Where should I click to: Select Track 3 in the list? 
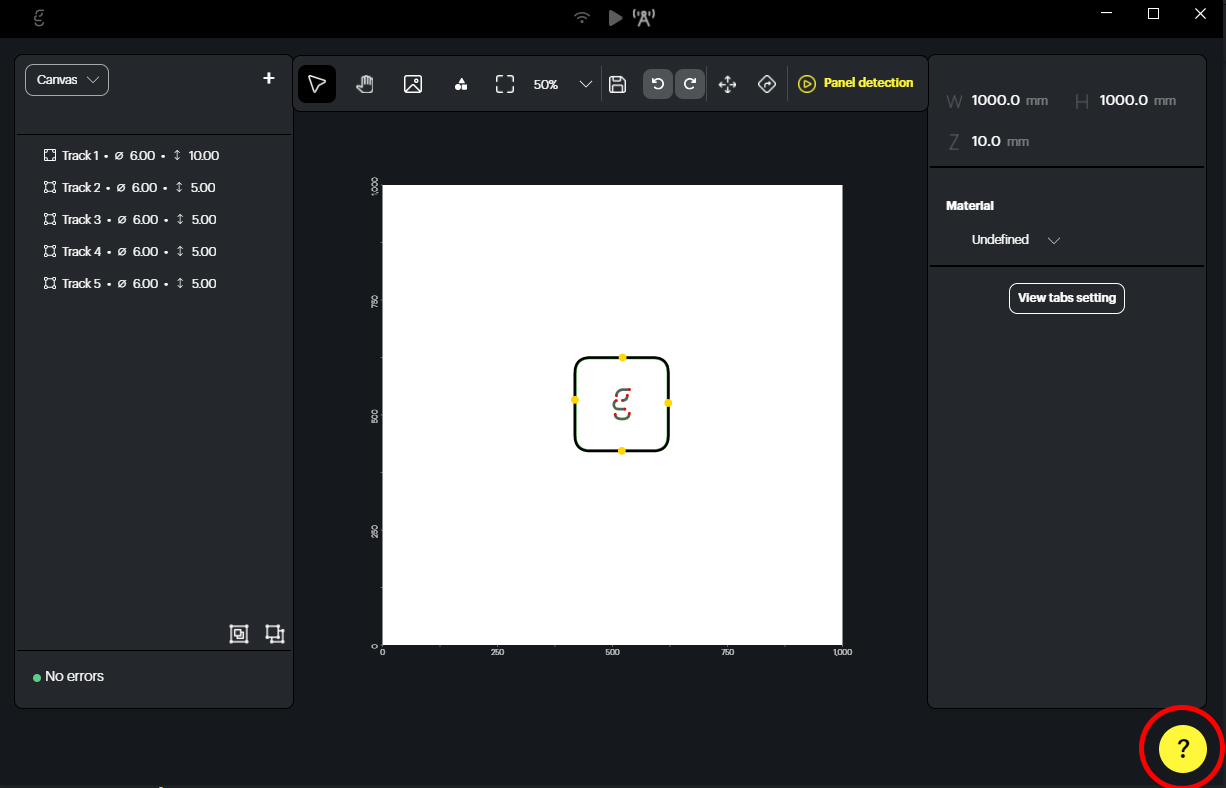click(131, 220)
